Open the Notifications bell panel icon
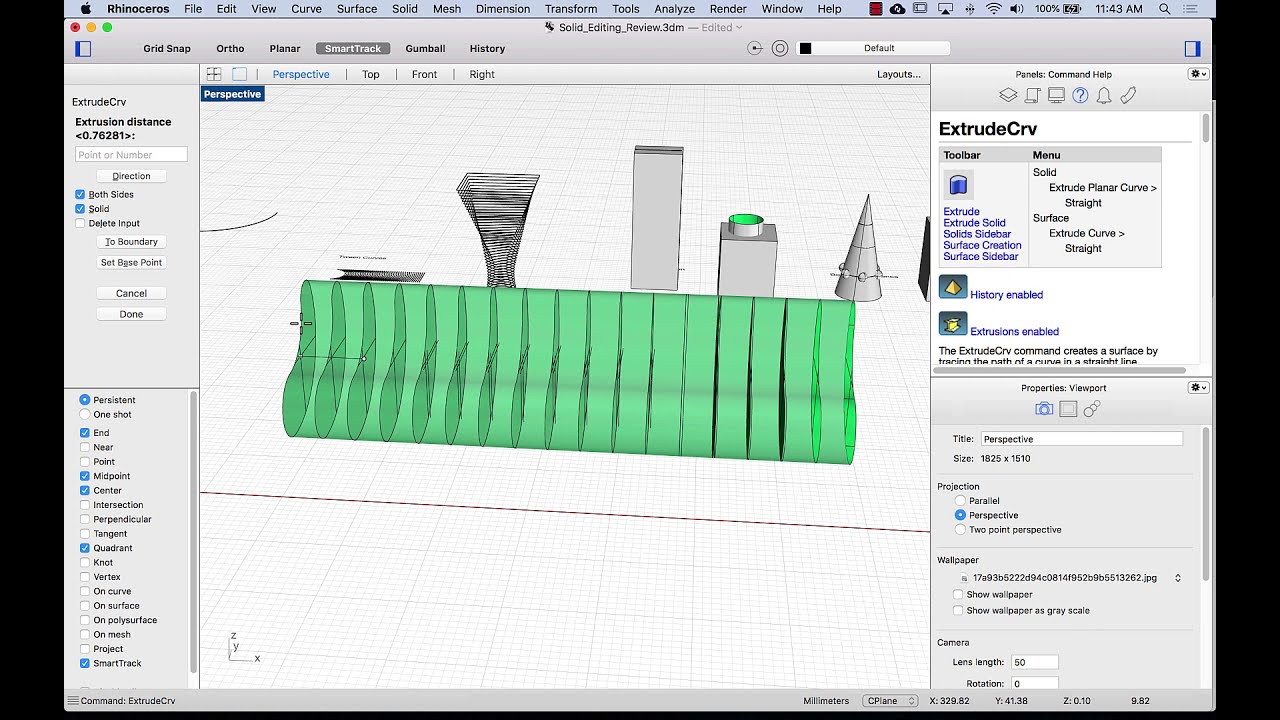Screen dimensions: 1280x720 1104,95
